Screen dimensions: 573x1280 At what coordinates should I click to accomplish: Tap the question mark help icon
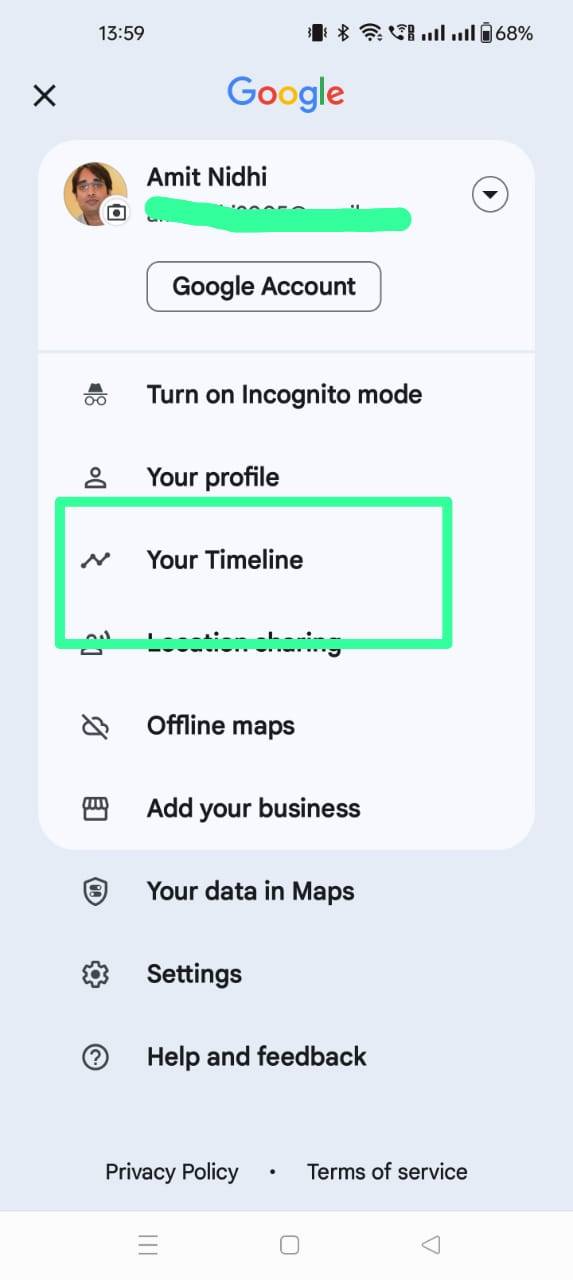click(x=95, y=1057)
